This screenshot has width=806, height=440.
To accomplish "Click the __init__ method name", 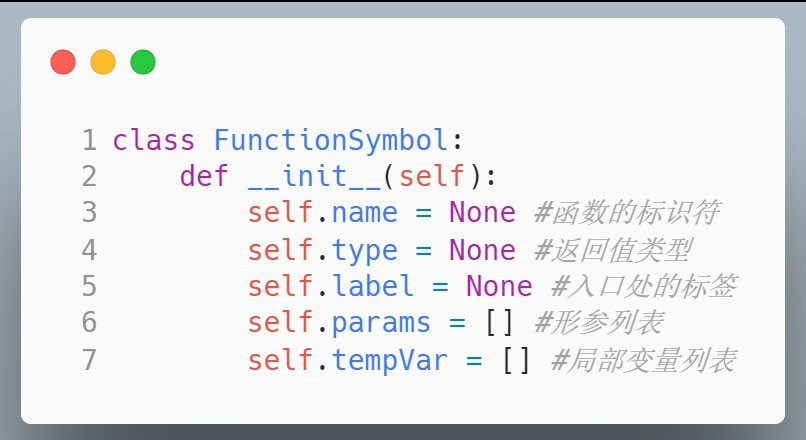I will pyautogui.click(x=315, y=176).
